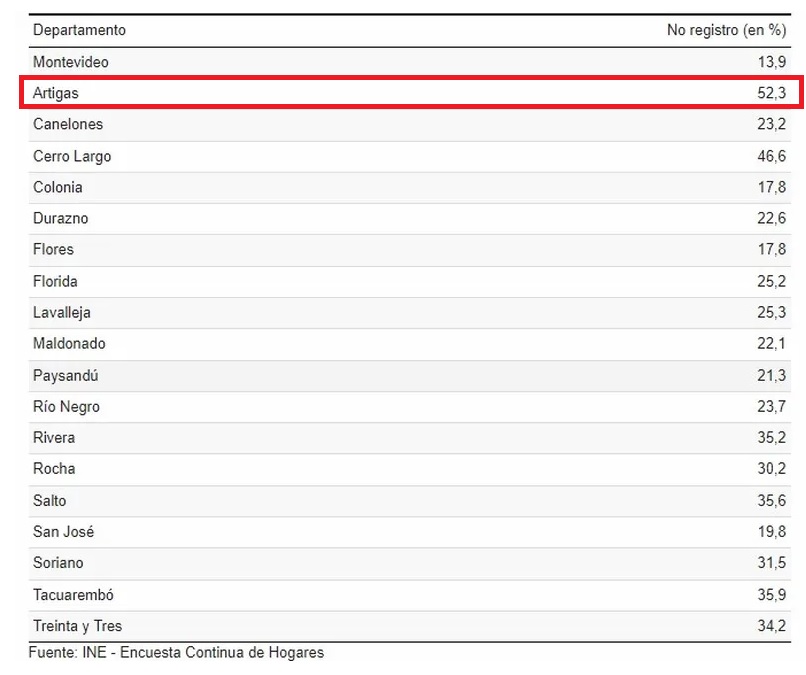806x675 pixels.
Task: Click the Río Negro department name
Action: [66, 406]
